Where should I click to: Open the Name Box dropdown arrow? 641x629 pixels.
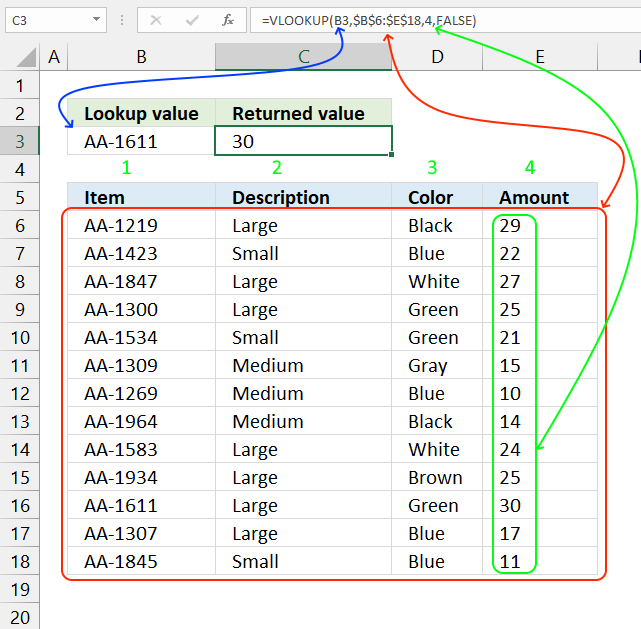point(96,20)
